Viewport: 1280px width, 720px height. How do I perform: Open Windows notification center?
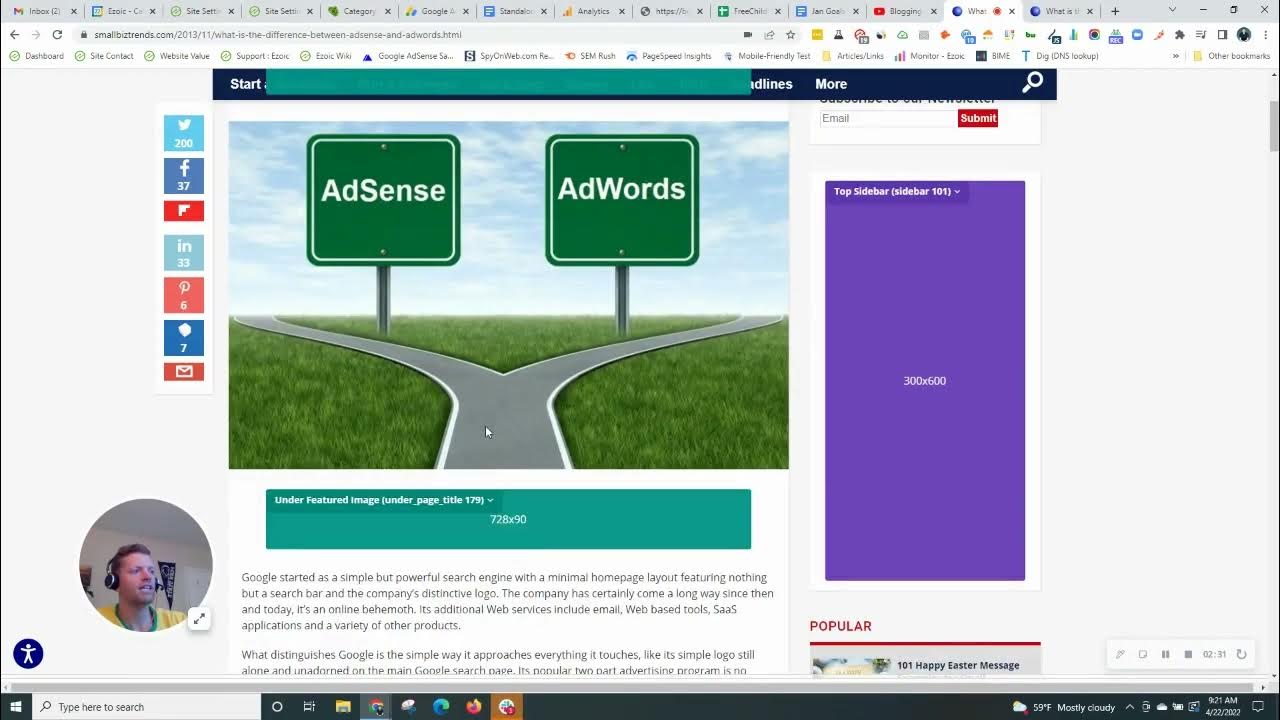tap(1260, 707)
